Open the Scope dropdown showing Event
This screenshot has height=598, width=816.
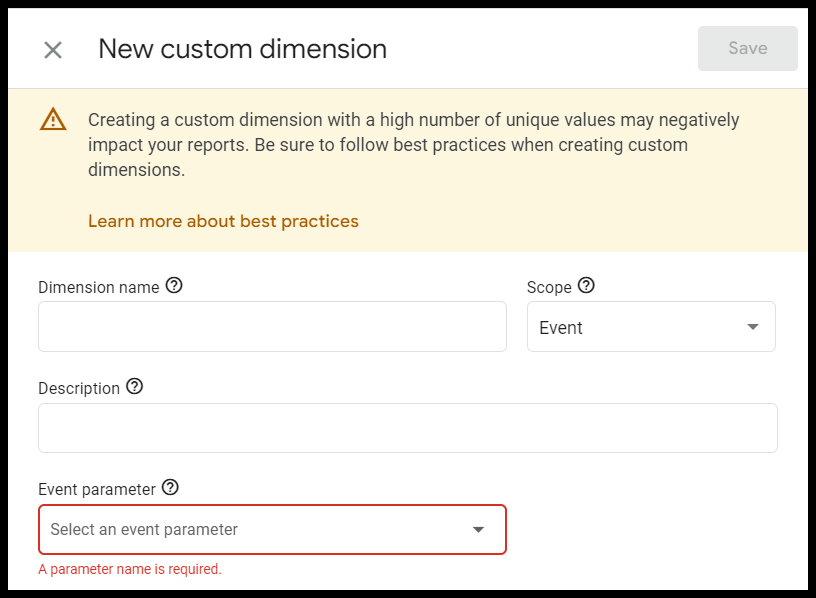tap(651, 327)
